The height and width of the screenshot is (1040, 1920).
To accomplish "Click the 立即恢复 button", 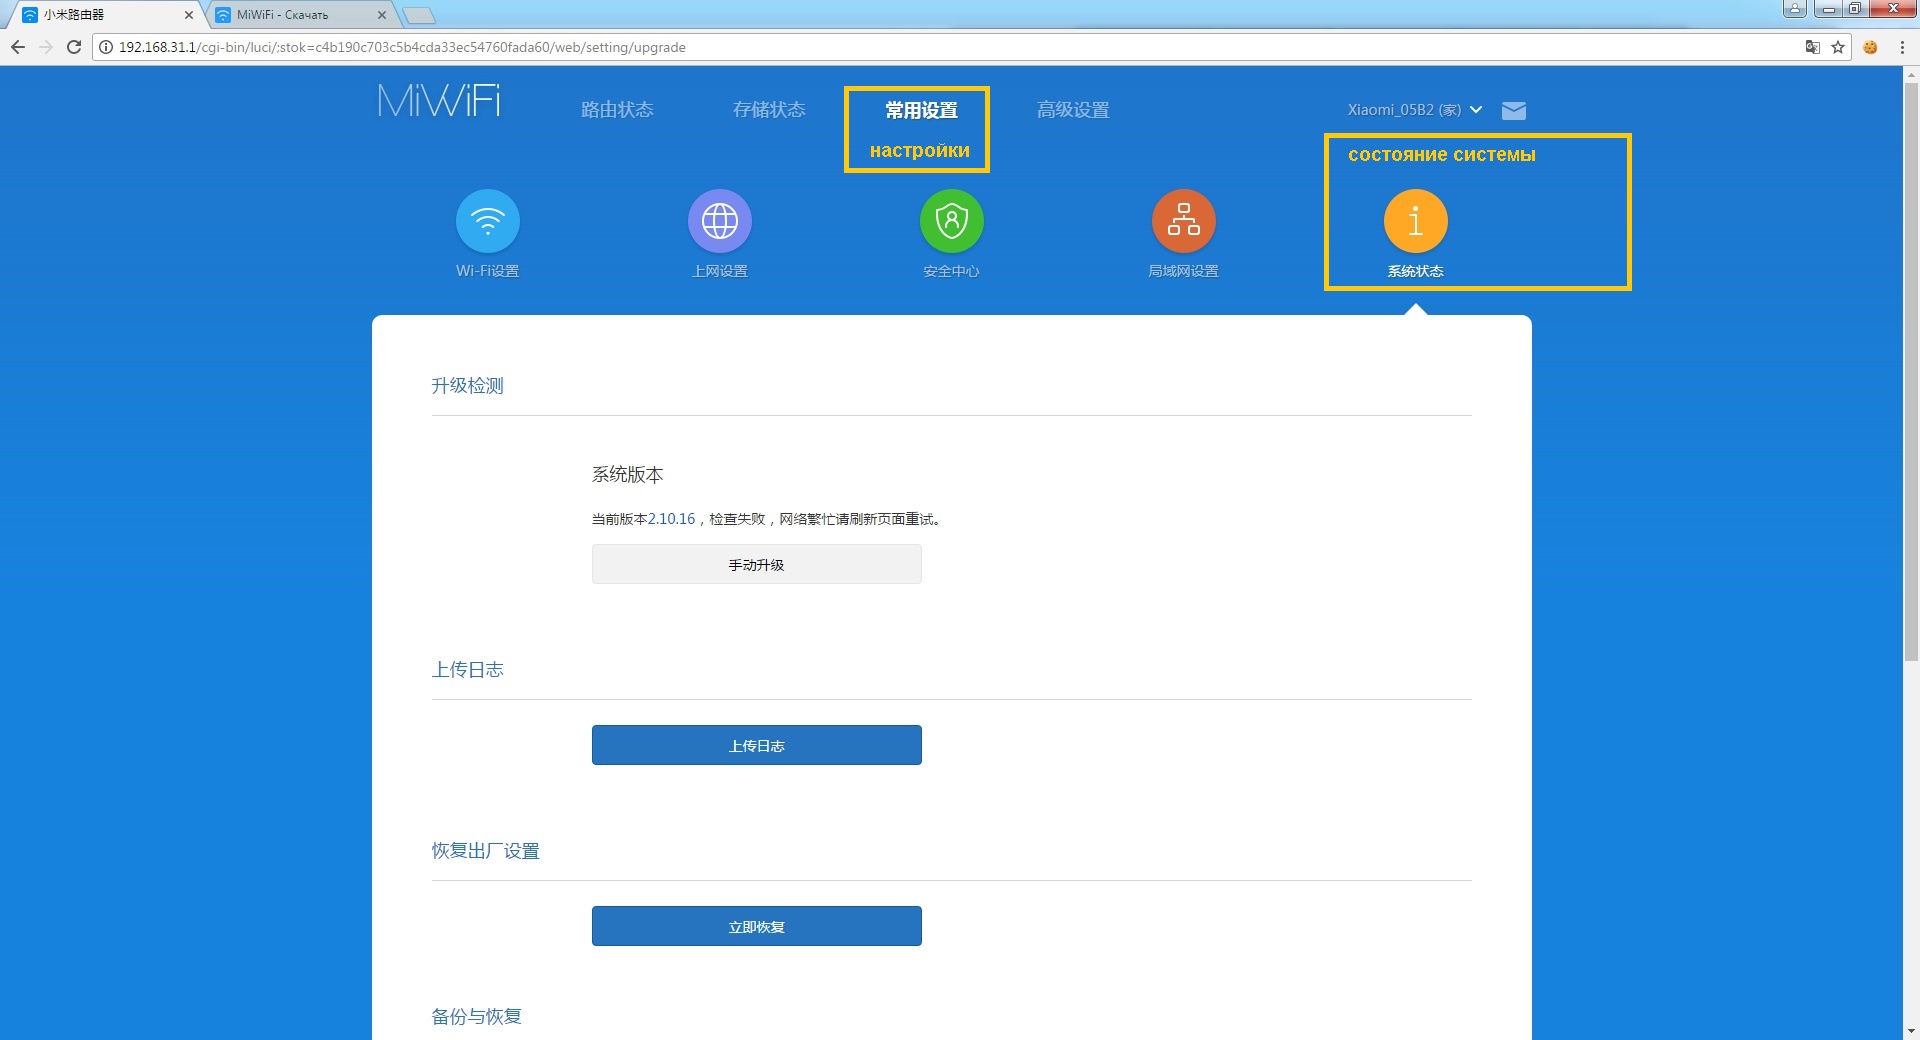I will [x=757, y=927].
